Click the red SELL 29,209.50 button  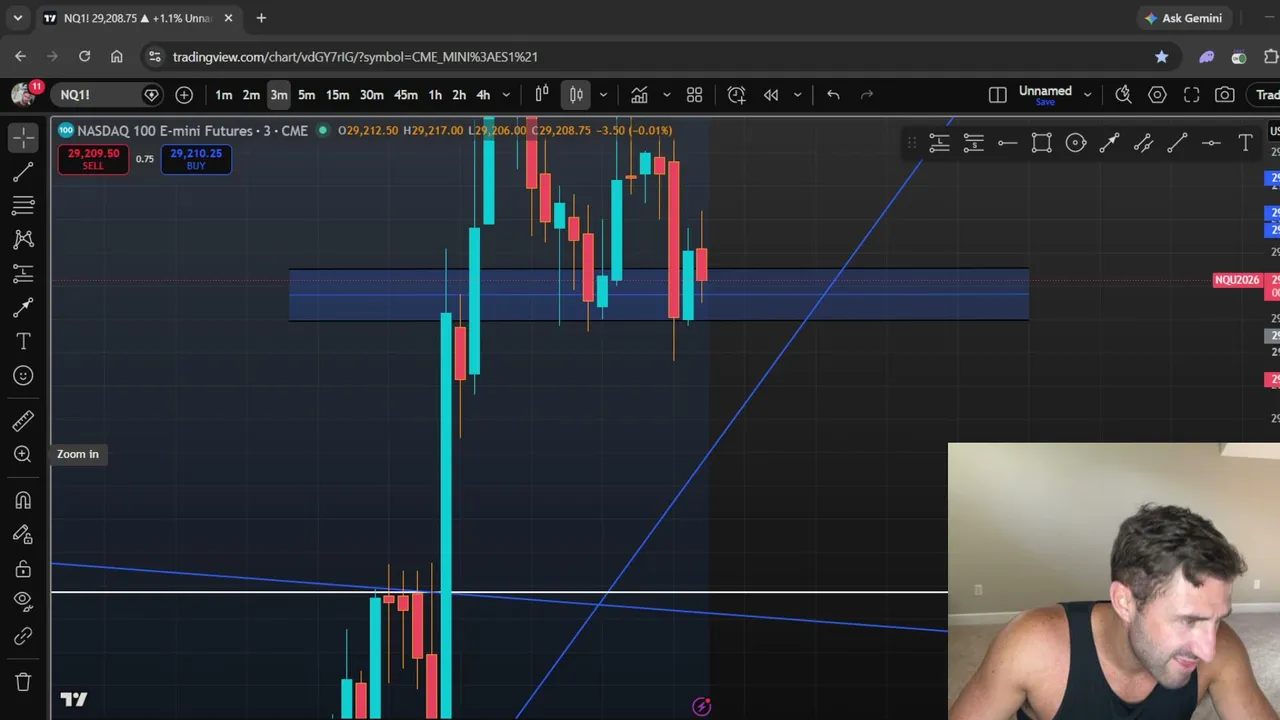coord(93,159)
